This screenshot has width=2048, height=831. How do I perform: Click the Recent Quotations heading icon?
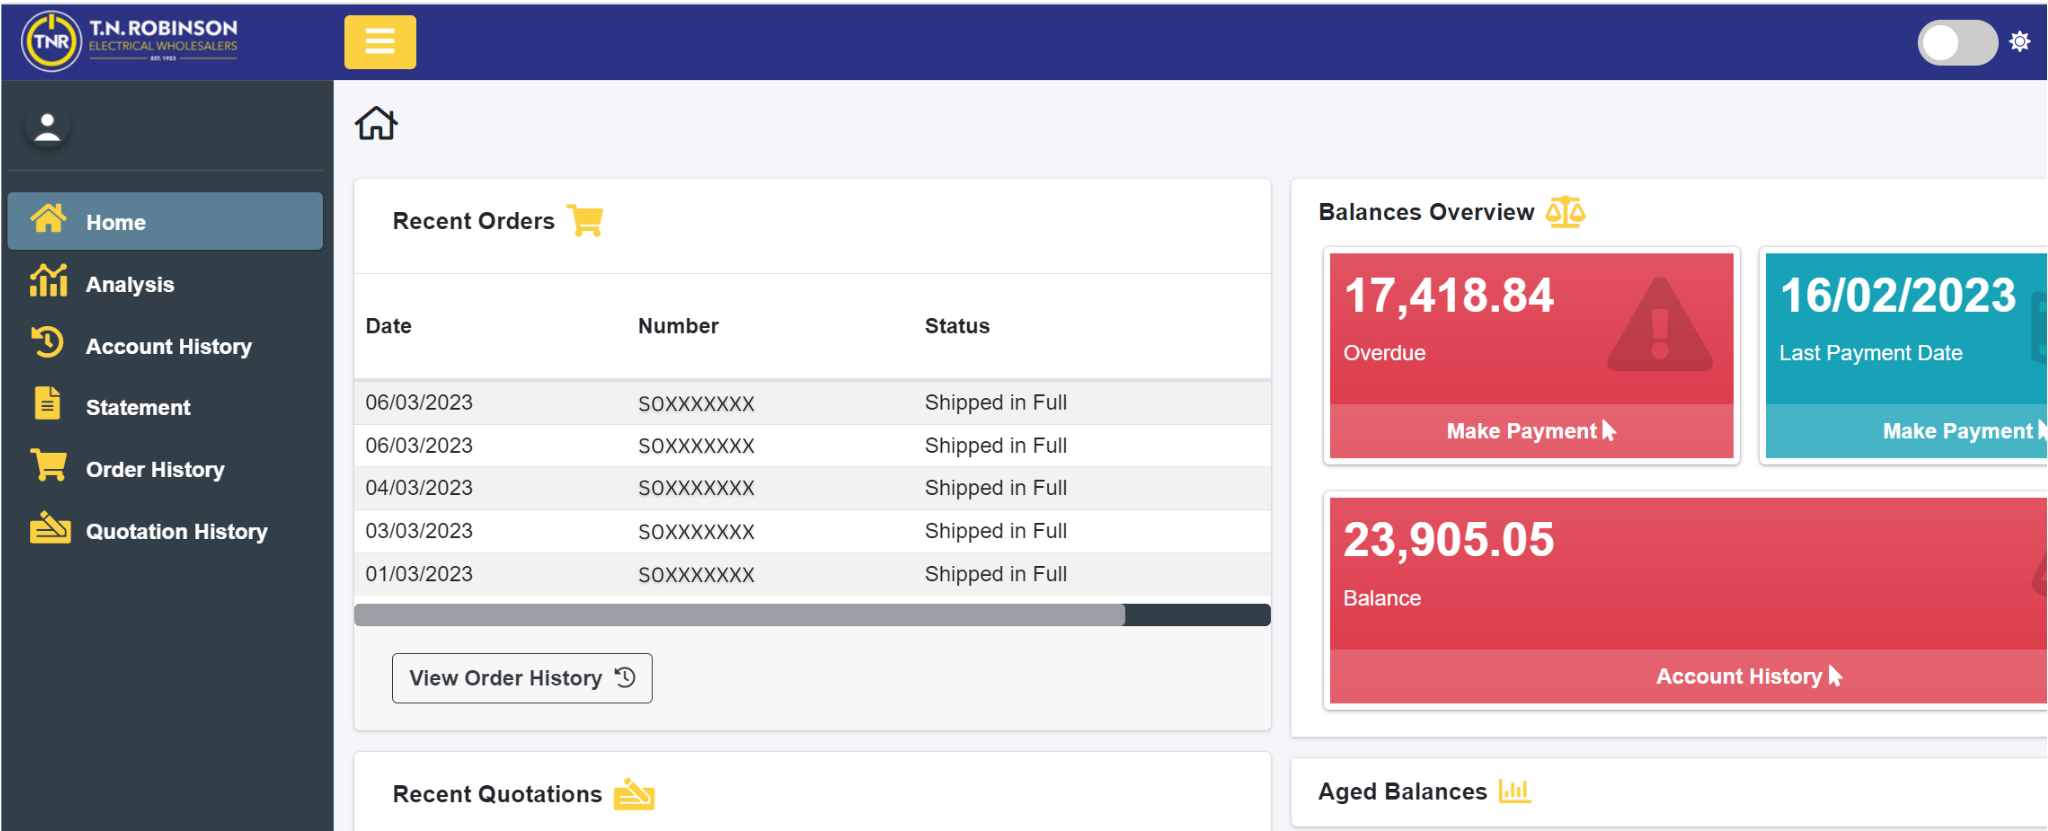coord(634,794)
